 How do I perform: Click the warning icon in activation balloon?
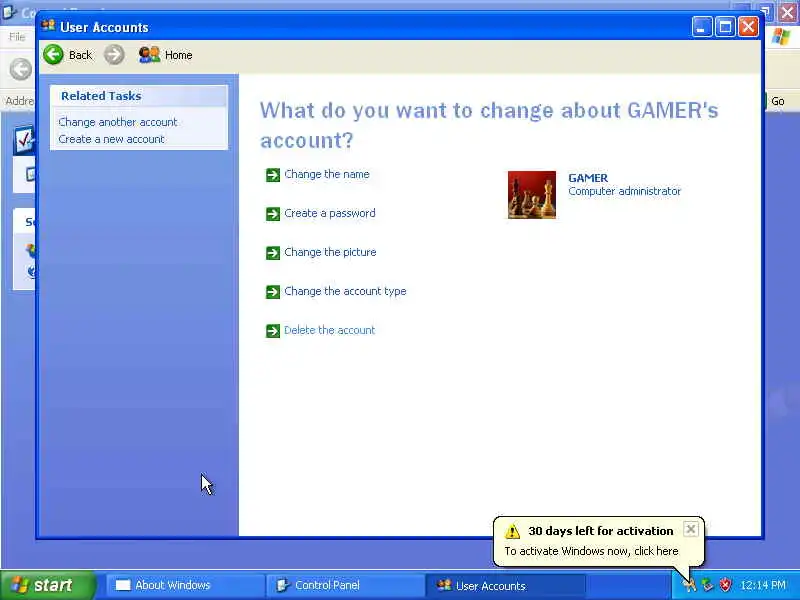click(512, 532)
